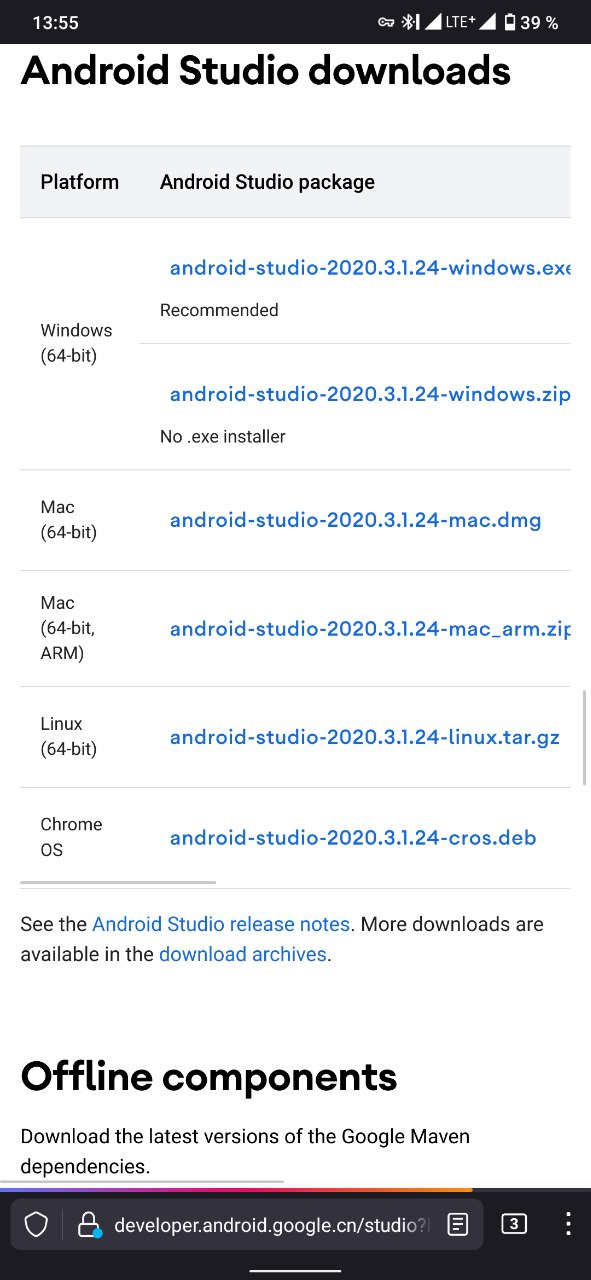Tap the battery indicator icon

point(510,22)
